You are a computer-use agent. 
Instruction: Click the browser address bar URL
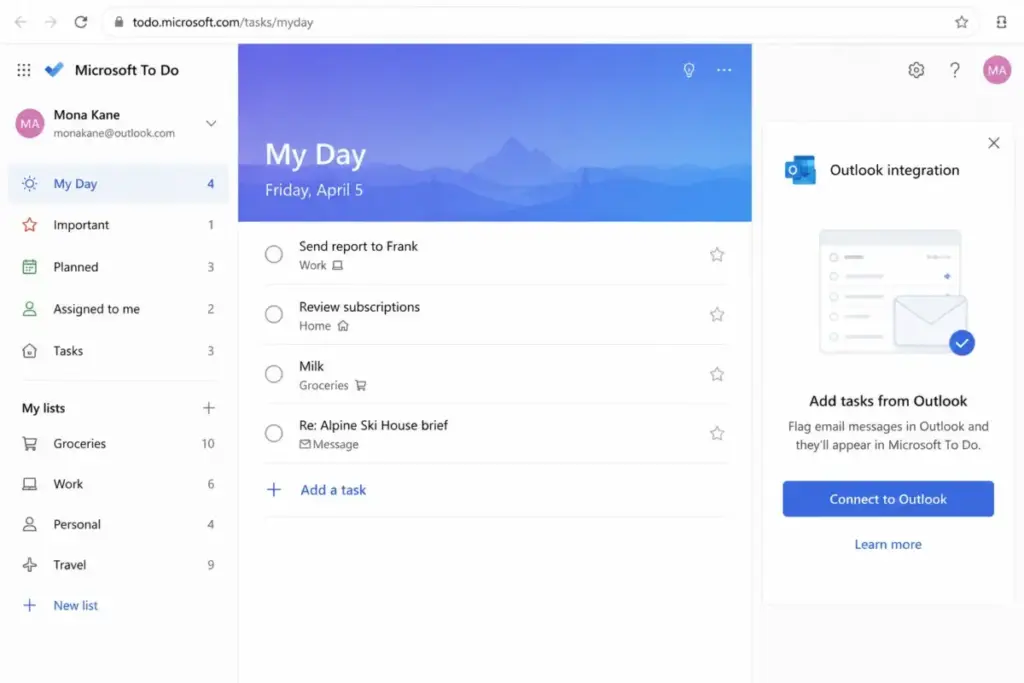[x=223, y=22]
